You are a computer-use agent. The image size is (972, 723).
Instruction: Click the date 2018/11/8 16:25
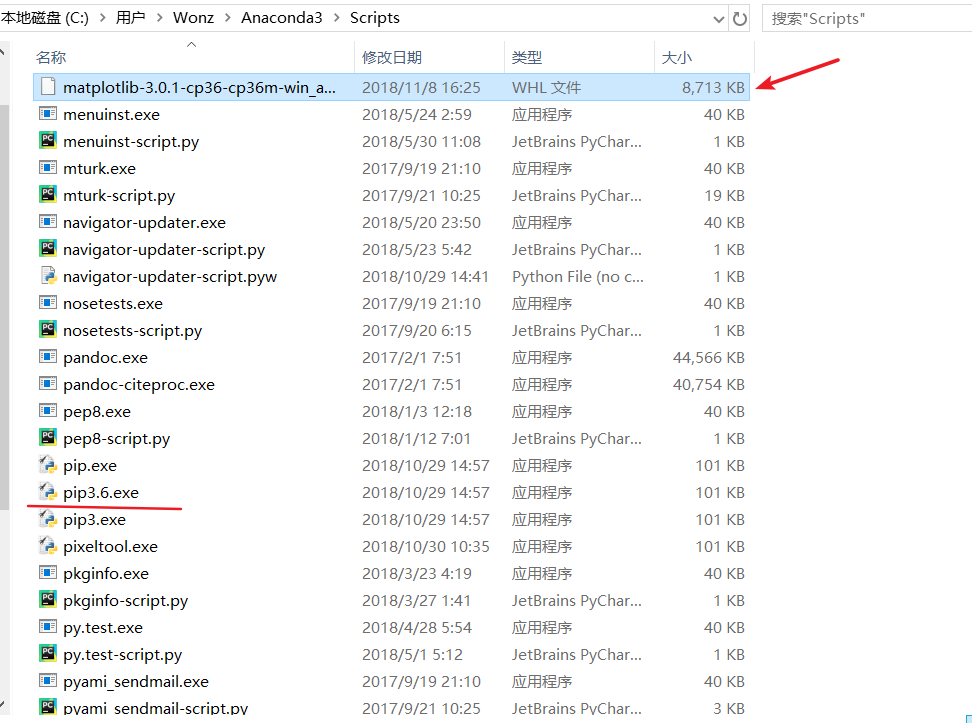(421, 87)
